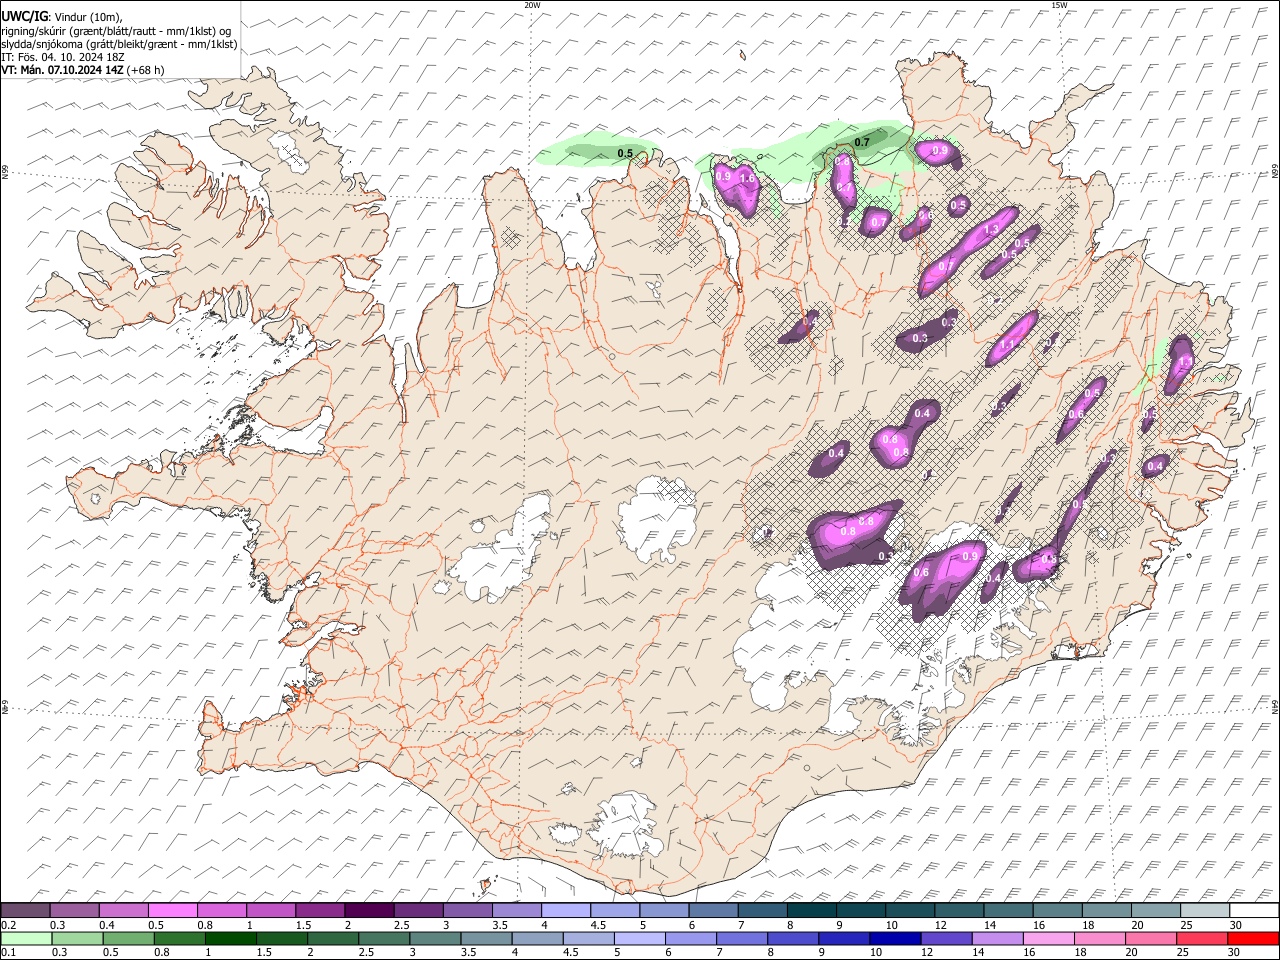
Task: Click the '20W' longitude label
Action: tap(533, 5)
